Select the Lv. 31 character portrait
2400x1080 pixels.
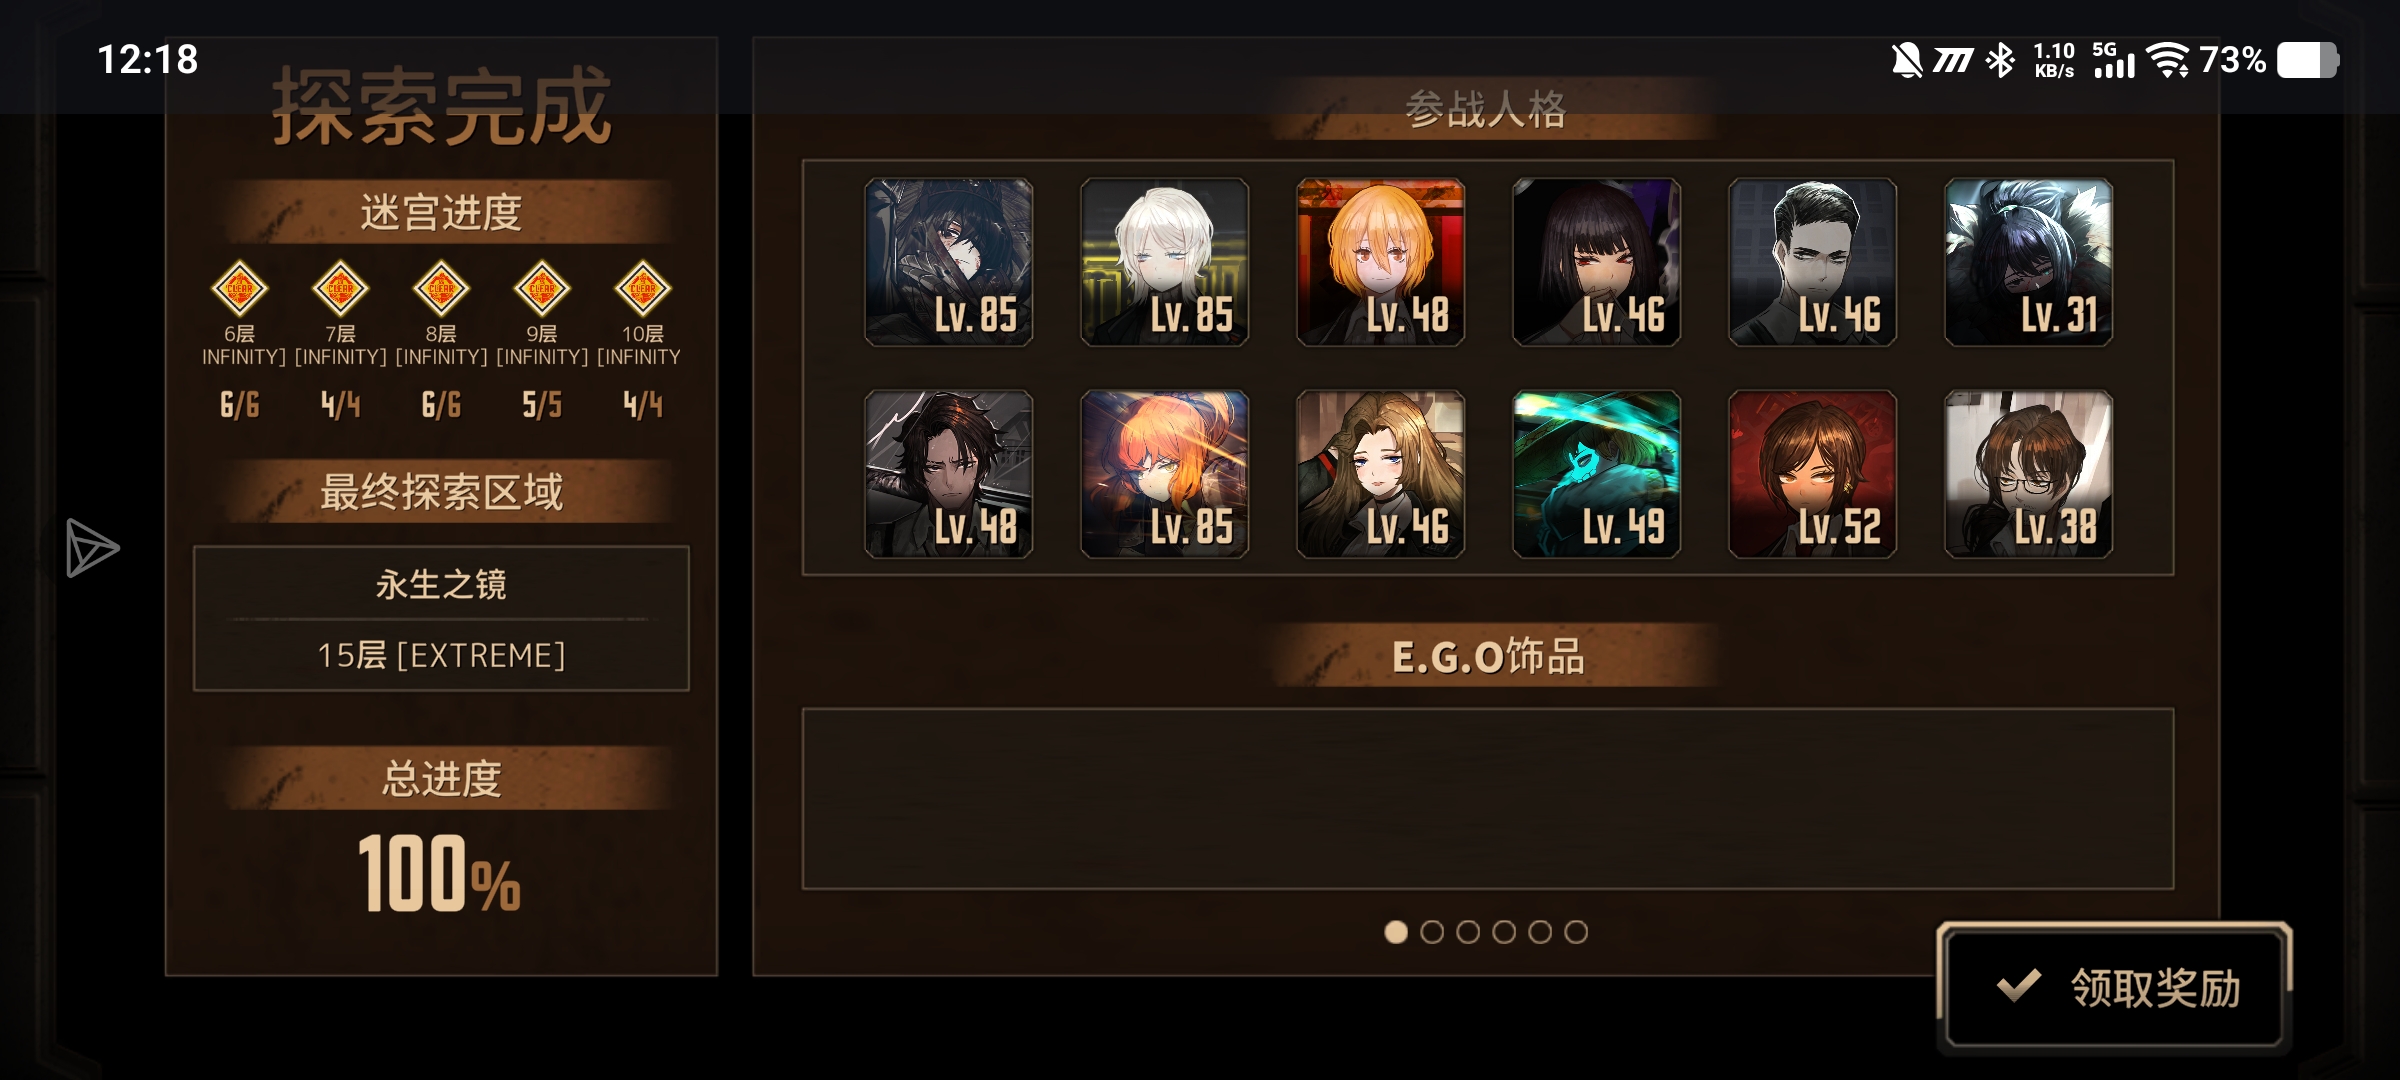tap(2029, 263)
